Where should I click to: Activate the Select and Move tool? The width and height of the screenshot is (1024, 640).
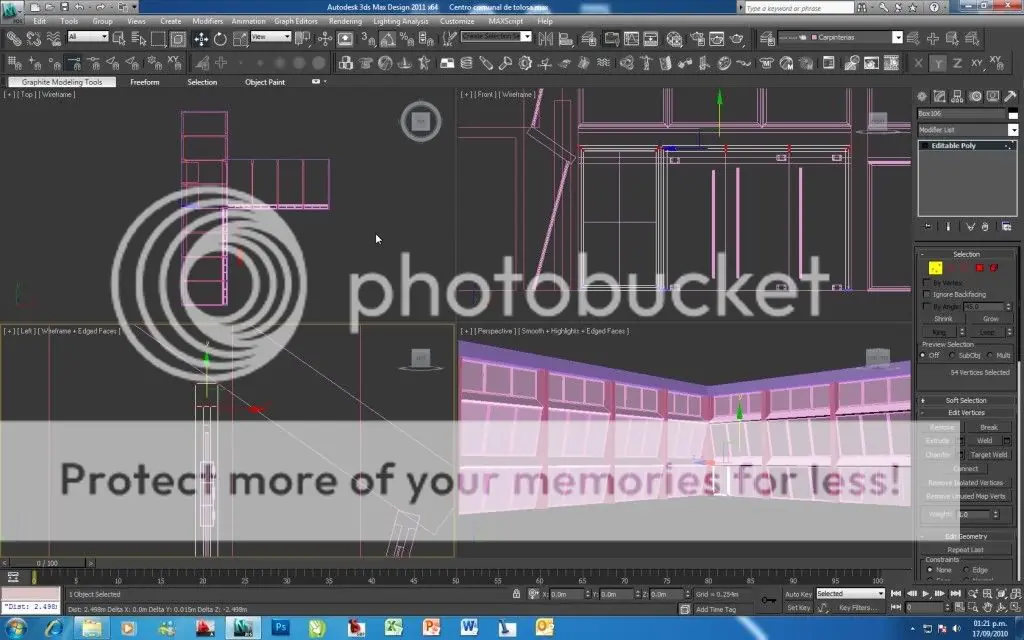[200, 39]
